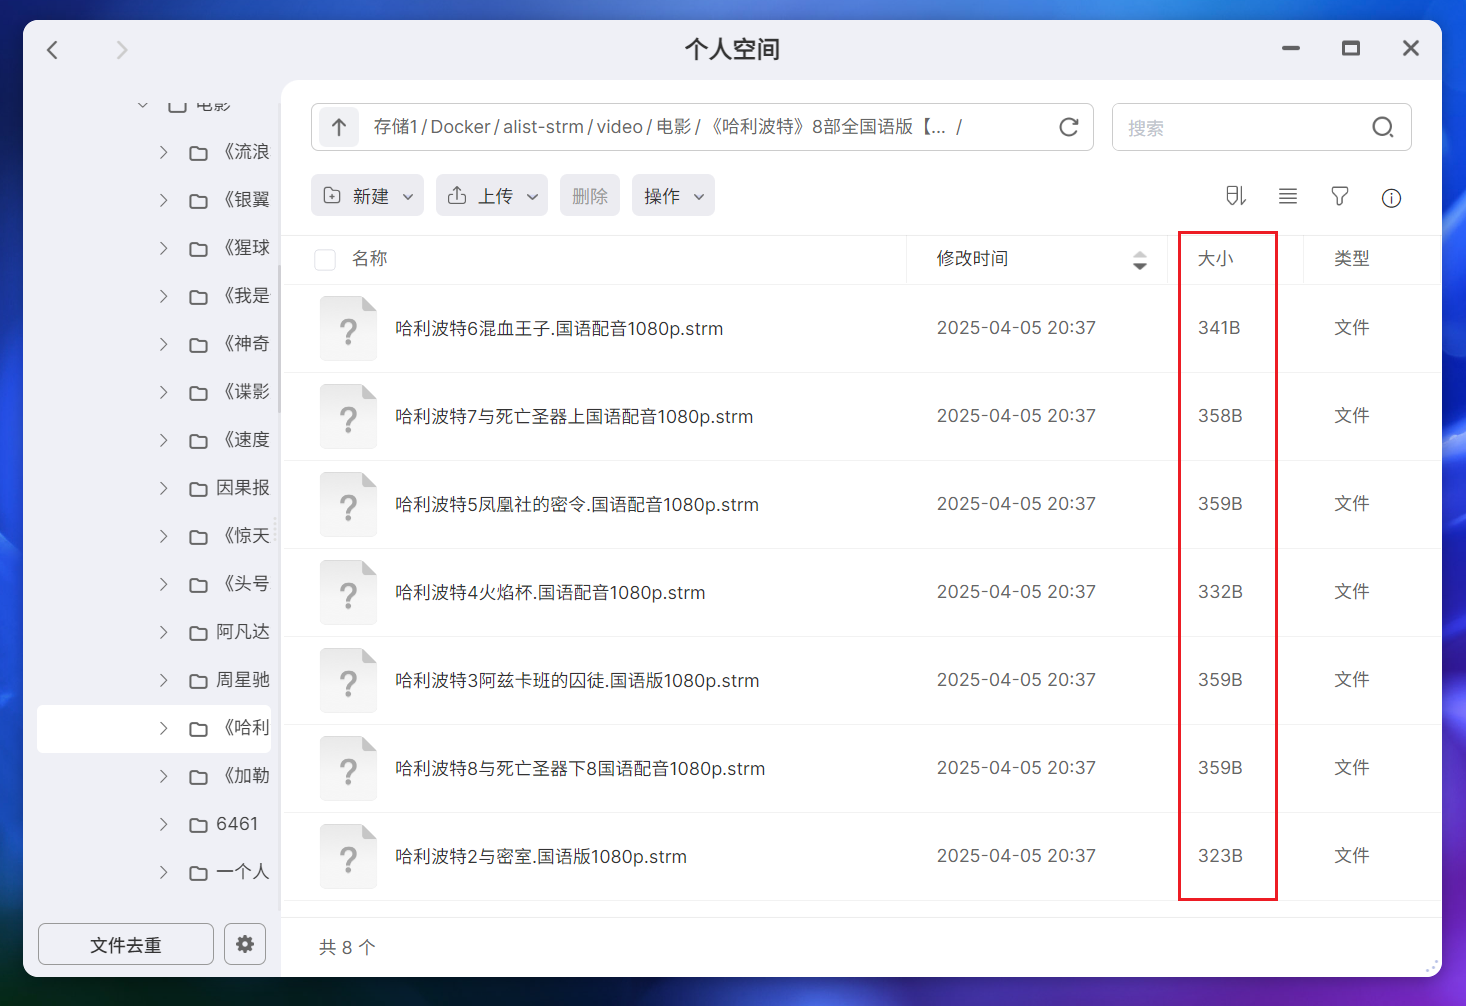
Task: Expand the 一个人 folder chevron
Action: point(163,872)
